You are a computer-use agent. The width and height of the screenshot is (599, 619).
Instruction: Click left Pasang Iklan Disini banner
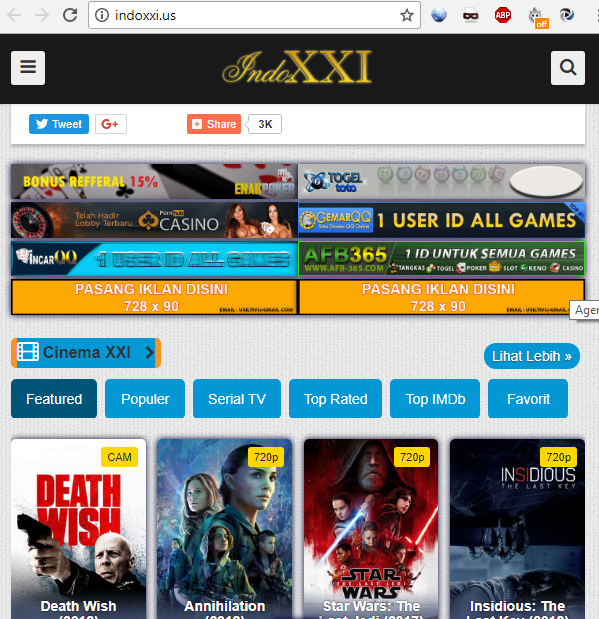154,297
